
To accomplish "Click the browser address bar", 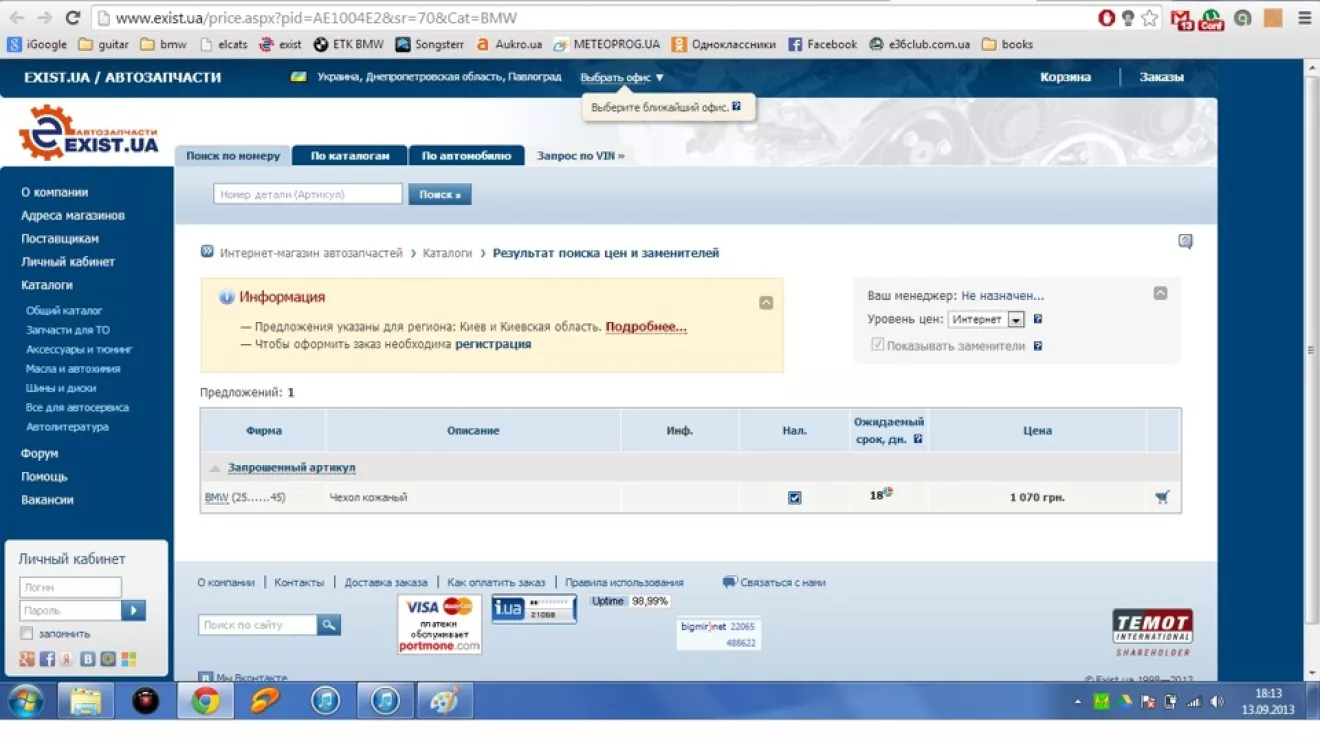I will click(590, 18).
